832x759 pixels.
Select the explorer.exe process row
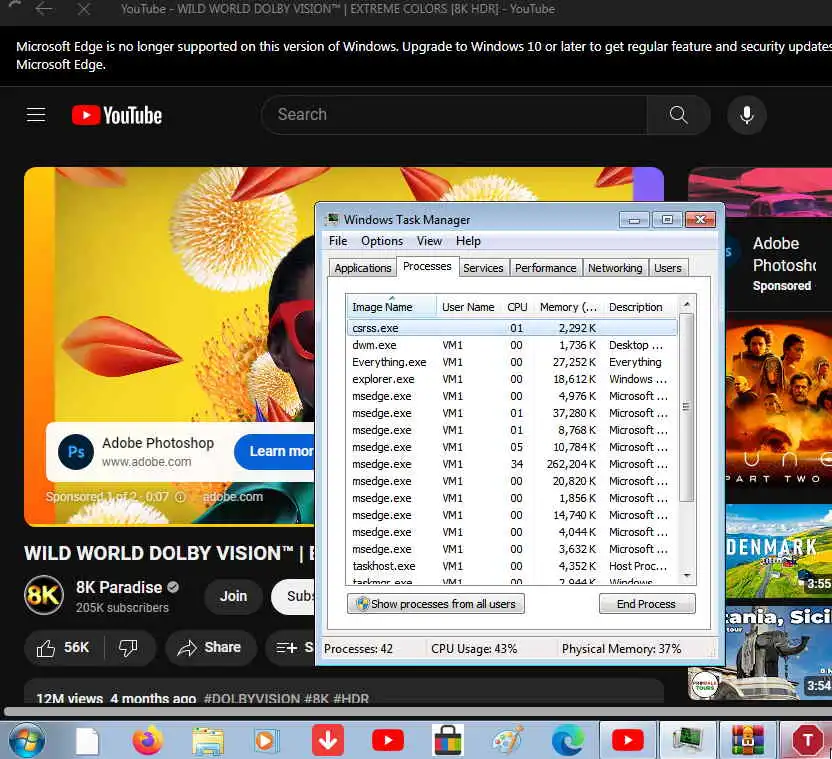point(512,379)
